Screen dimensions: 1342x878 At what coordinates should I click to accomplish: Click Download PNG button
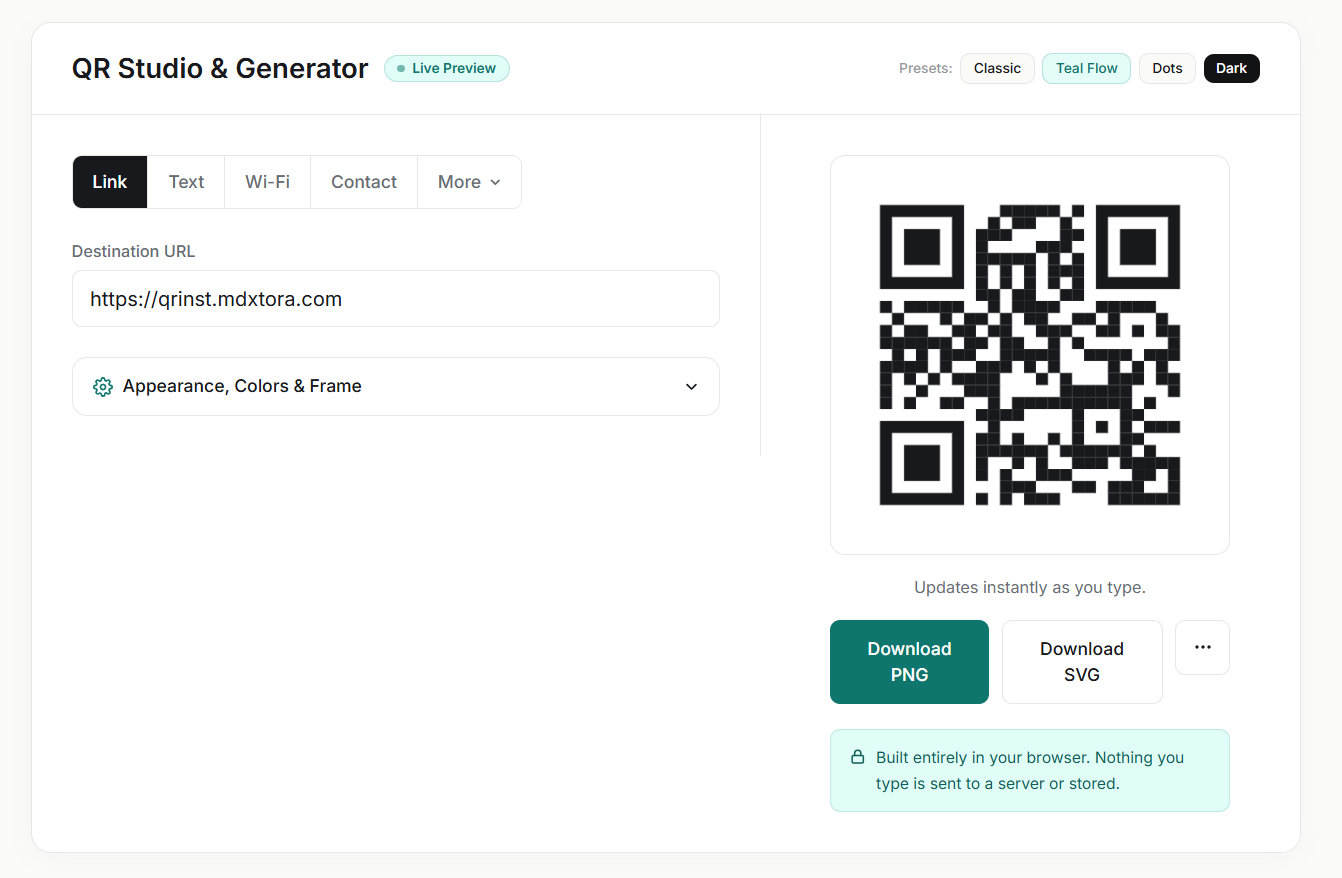coord(909,662)
